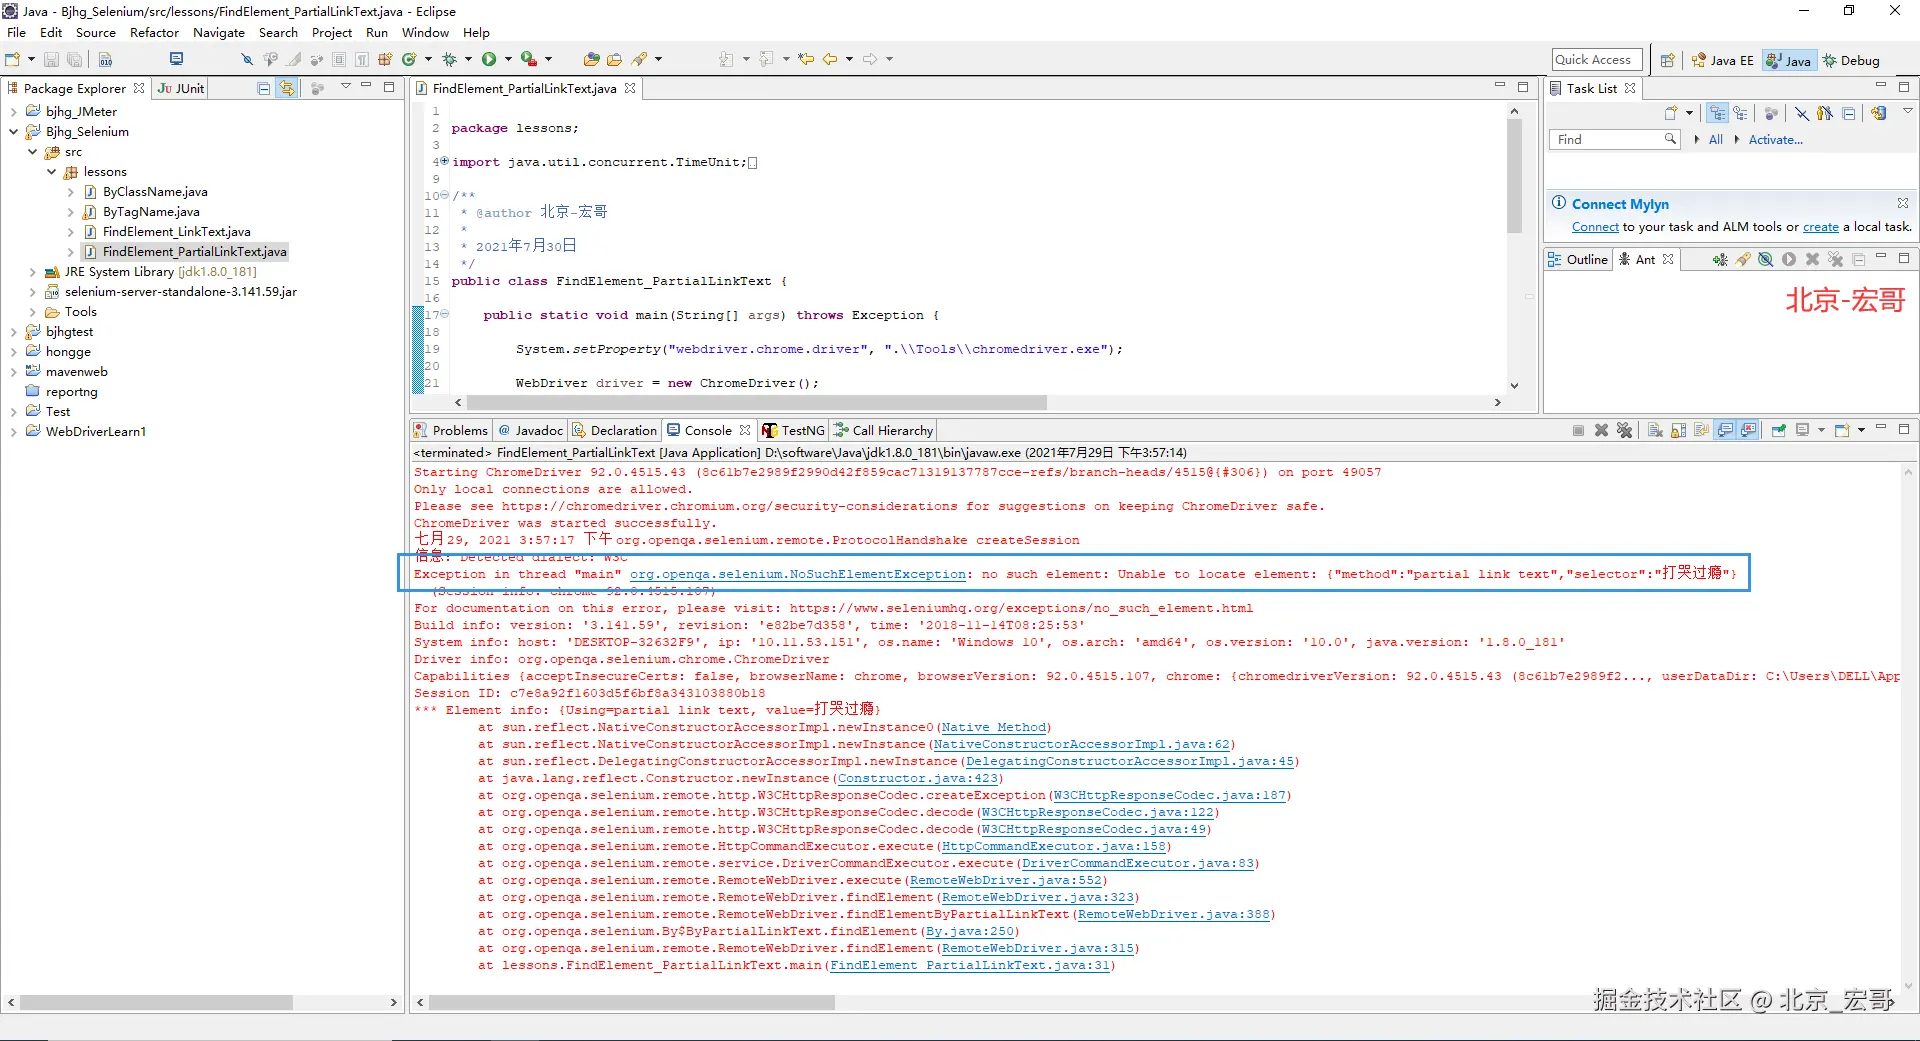Click Collapse All in Package Explorer
The width and height of the screenshot is (1920, 1041).
(x=264, y=88)
